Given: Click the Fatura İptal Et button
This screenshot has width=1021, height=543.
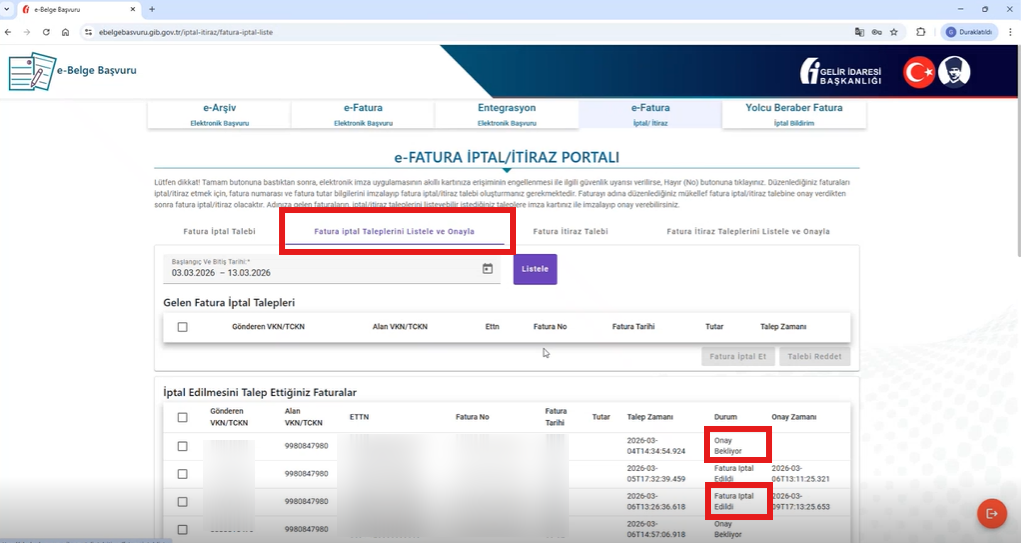Looking at the screenshot, I should pos(738,356).
